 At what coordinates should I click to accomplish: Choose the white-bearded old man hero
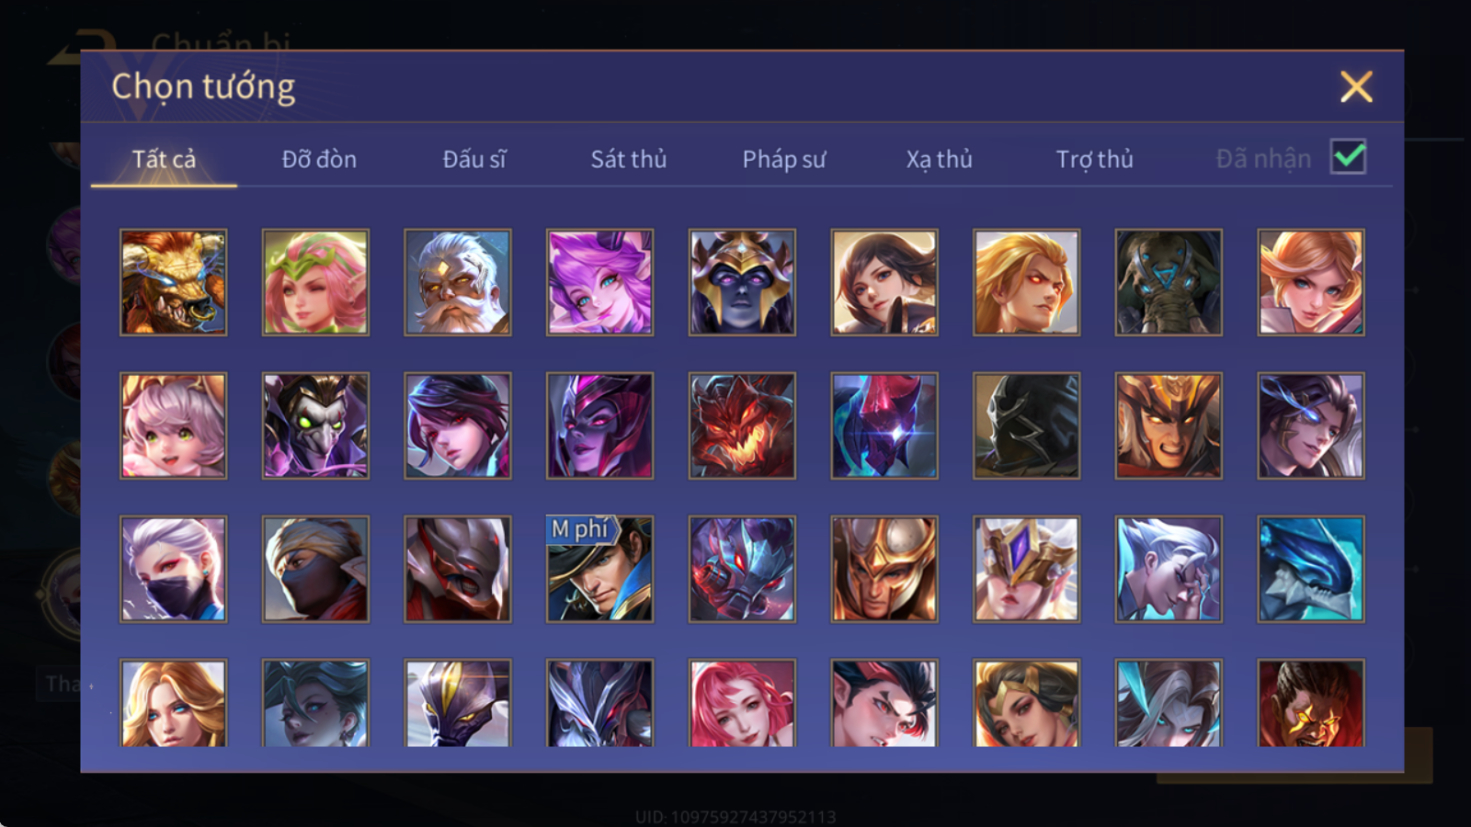(457, 282)
